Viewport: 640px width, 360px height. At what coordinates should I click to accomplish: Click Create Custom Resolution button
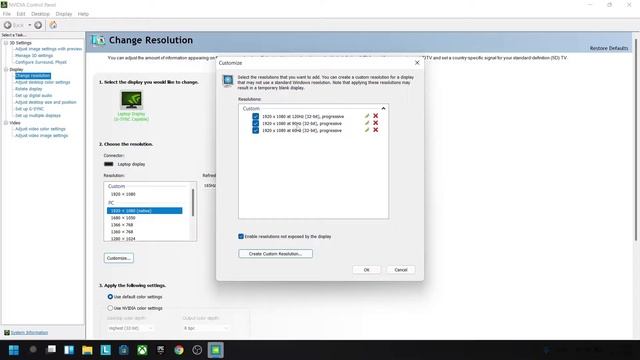276,253
